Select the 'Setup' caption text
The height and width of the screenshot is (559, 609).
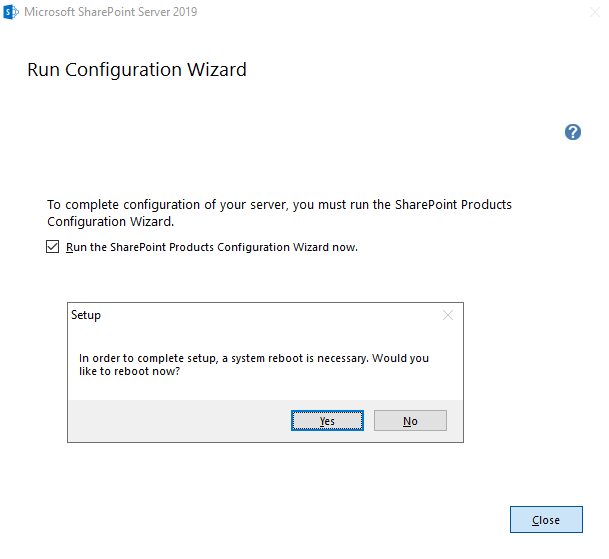(86, 315)
